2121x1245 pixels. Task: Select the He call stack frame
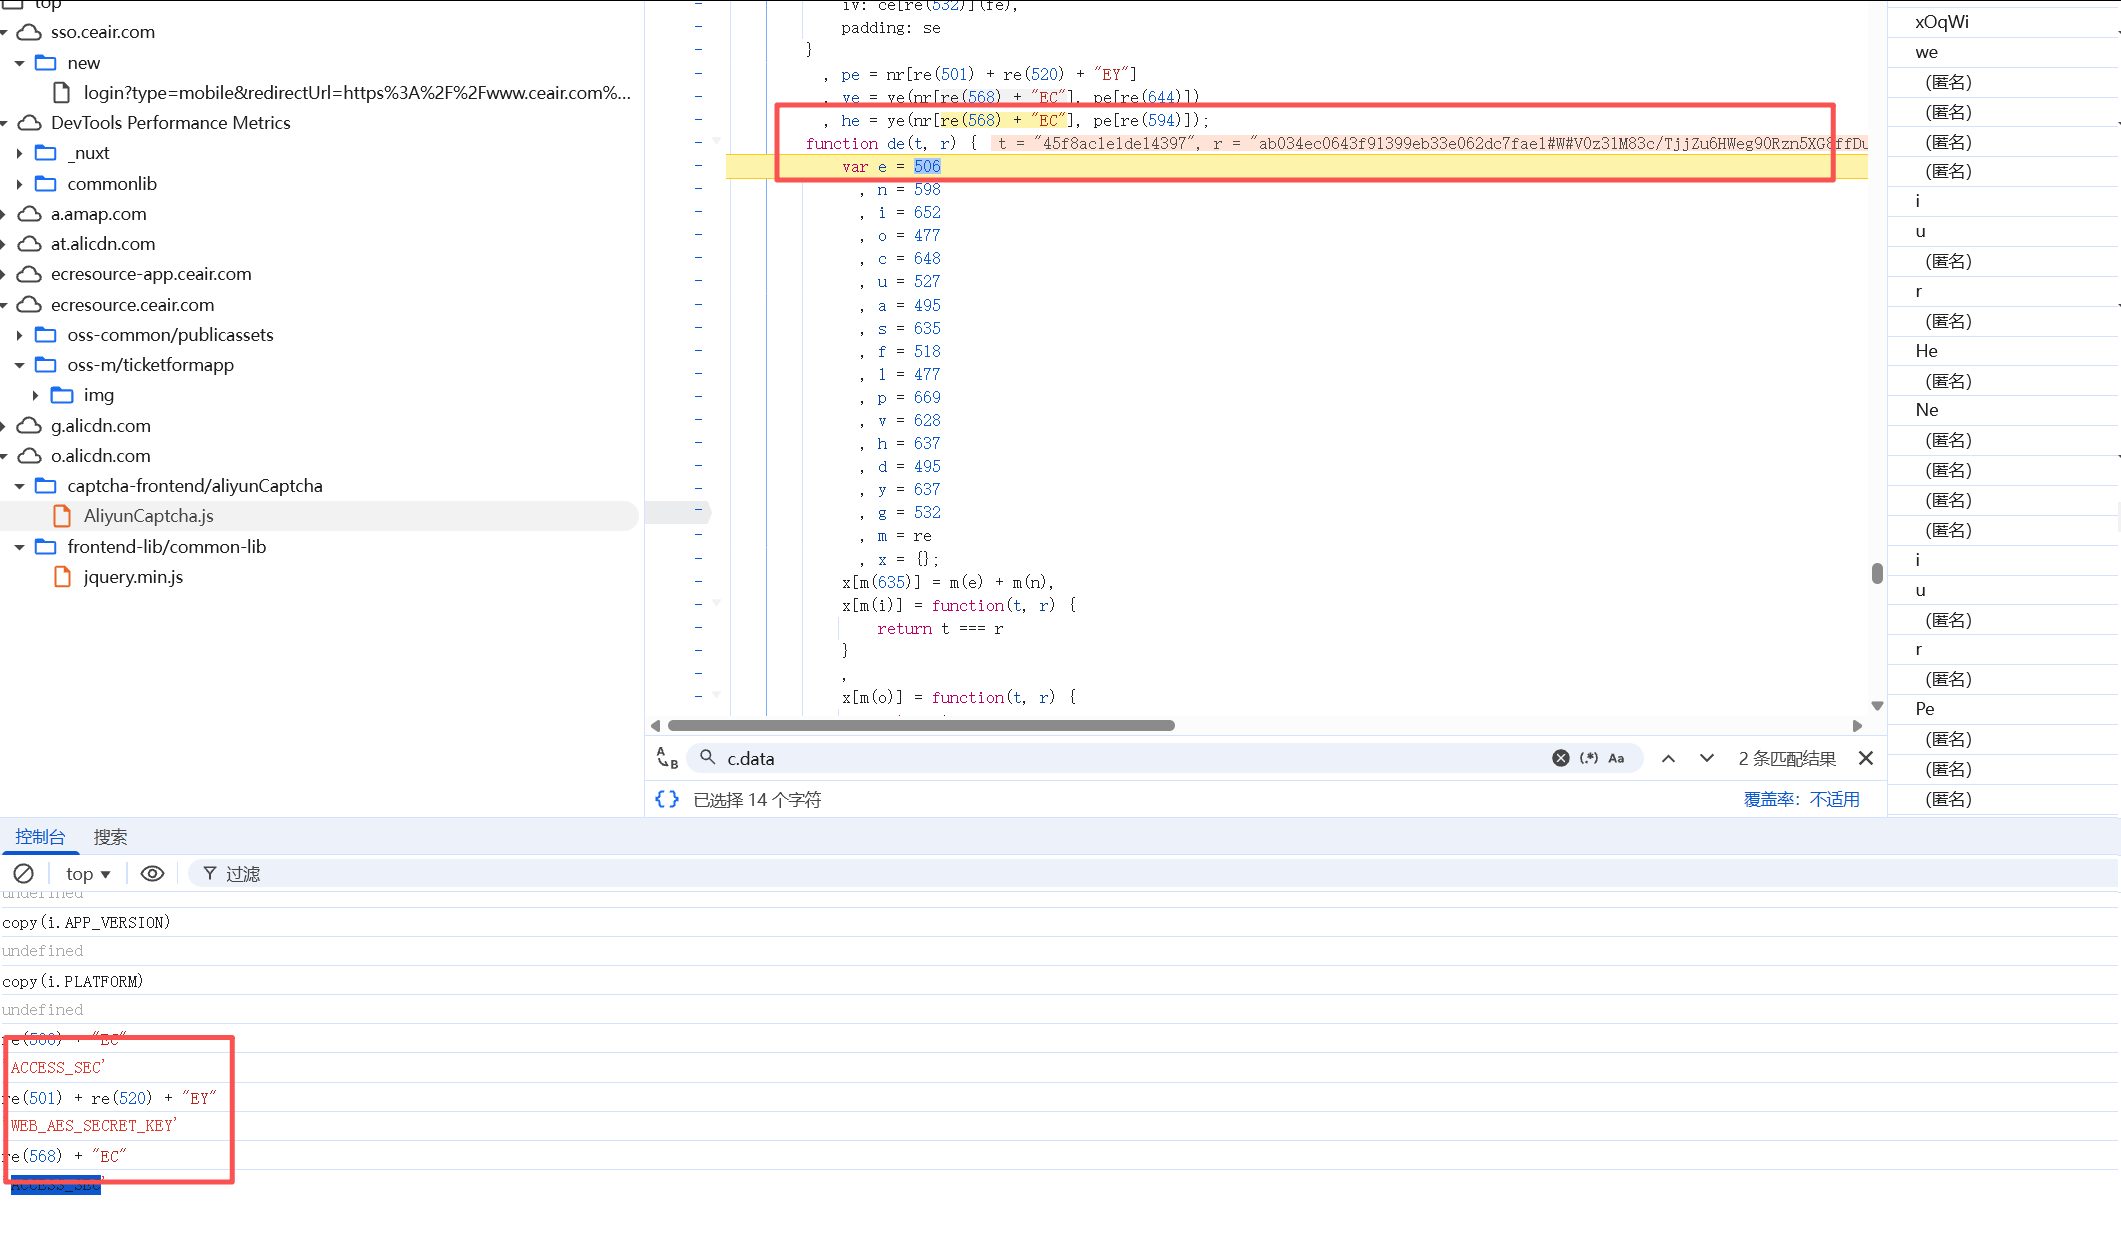1926,350
